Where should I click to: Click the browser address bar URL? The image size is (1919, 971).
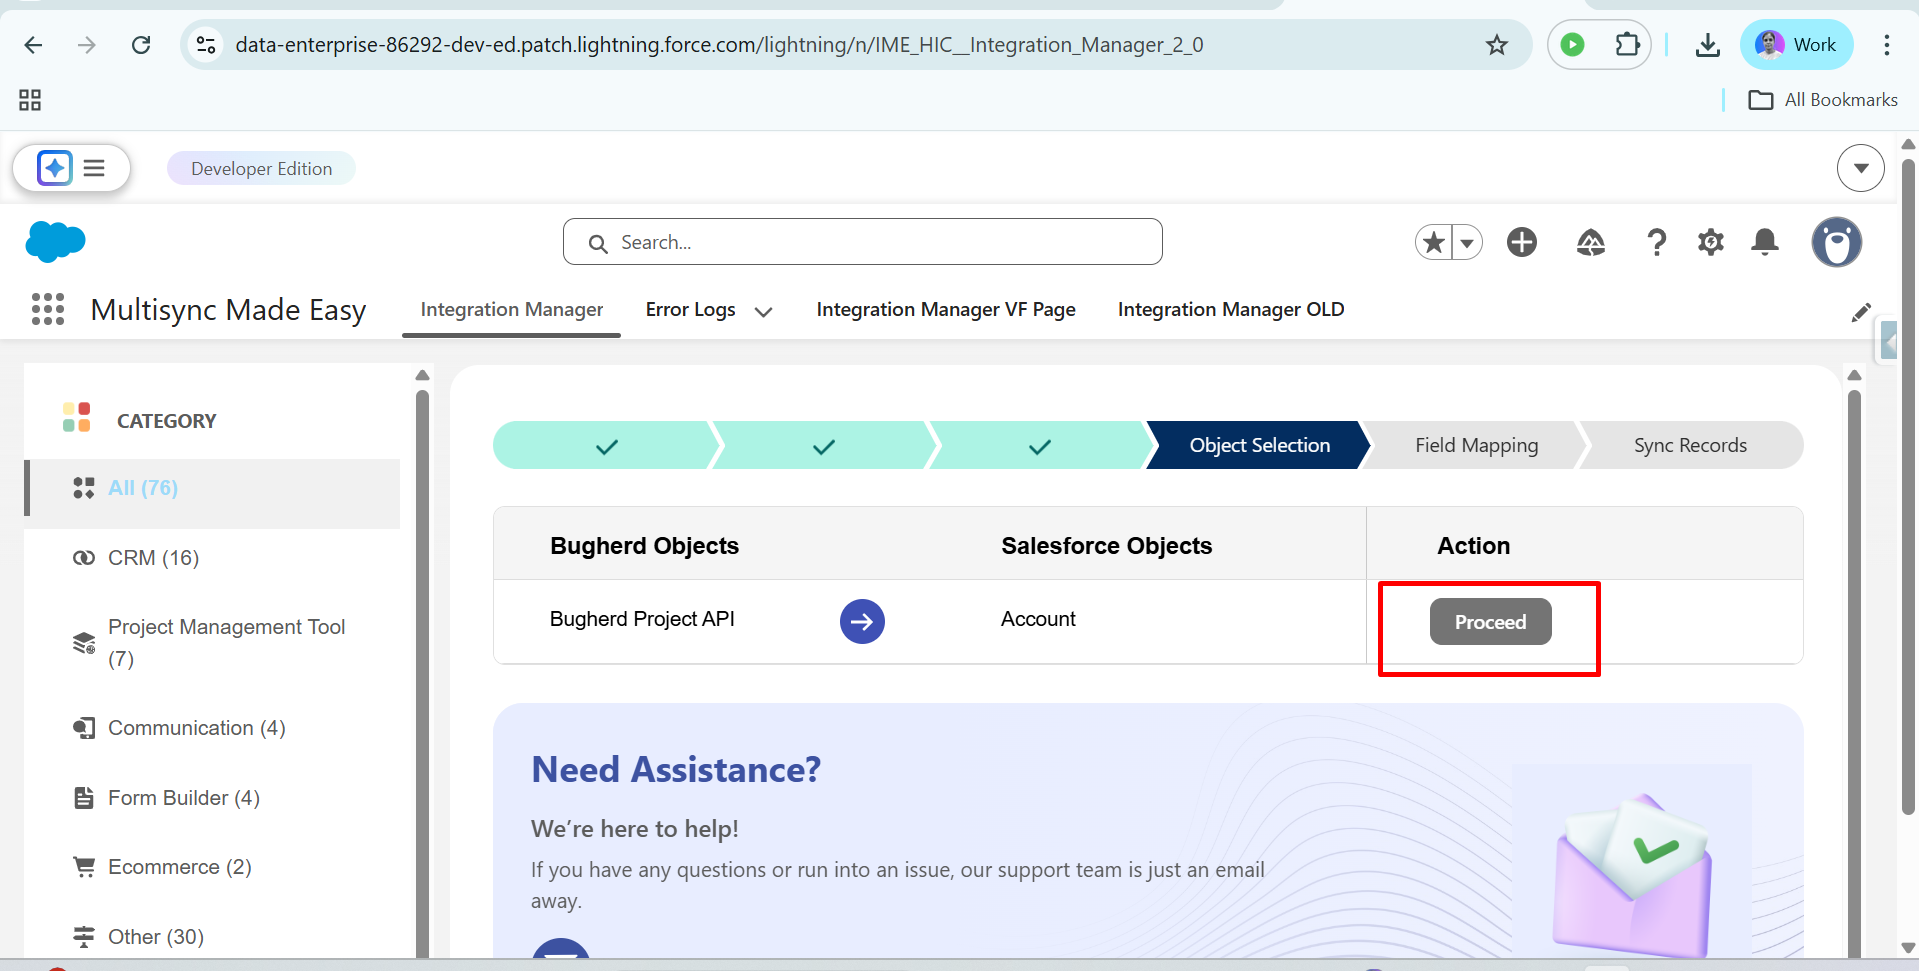pyautogui.click(x=719, y=45)
